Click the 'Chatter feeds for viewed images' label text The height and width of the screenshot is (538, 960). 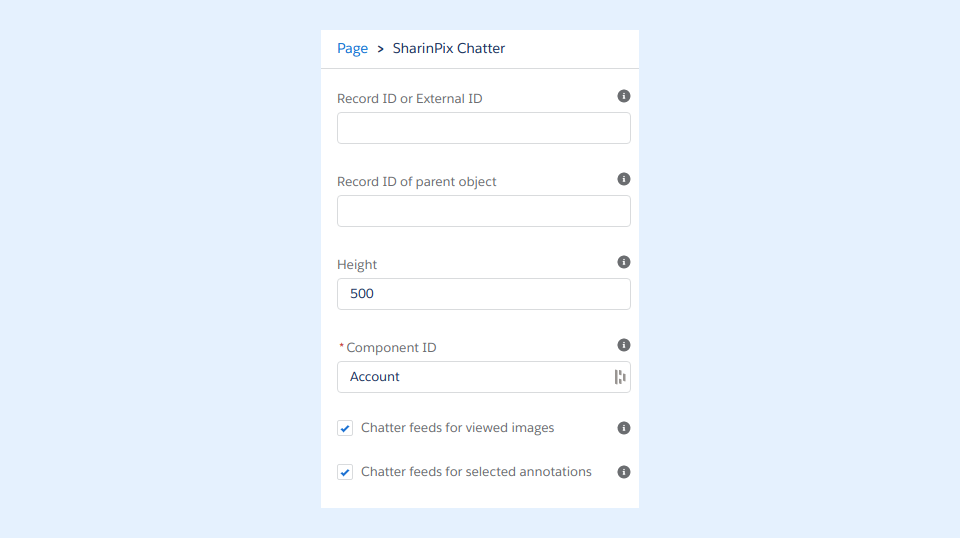pos(457,428)
